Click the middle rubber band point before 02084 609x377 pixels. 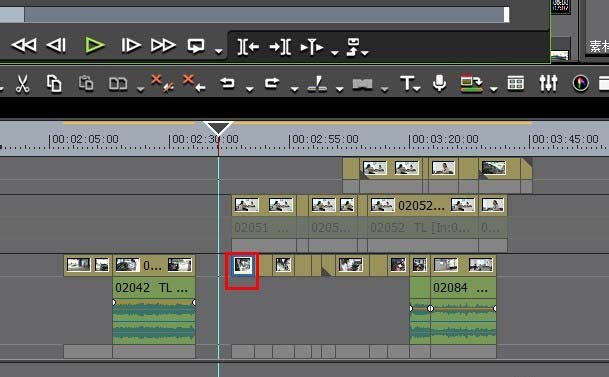pos(430,309)
